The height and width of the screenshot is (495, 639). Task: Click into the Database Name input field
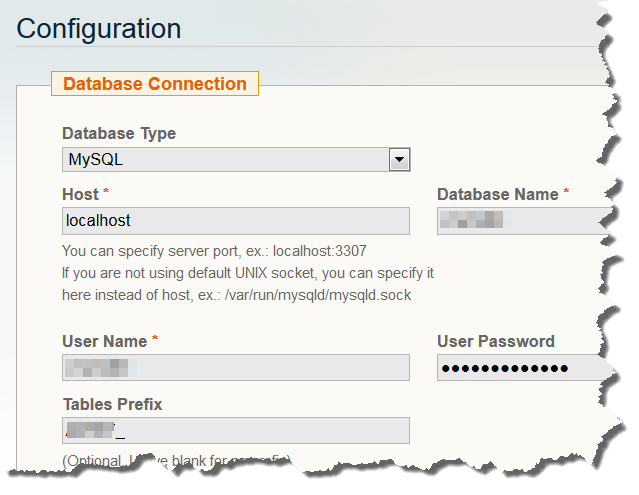tap(522, 220)
